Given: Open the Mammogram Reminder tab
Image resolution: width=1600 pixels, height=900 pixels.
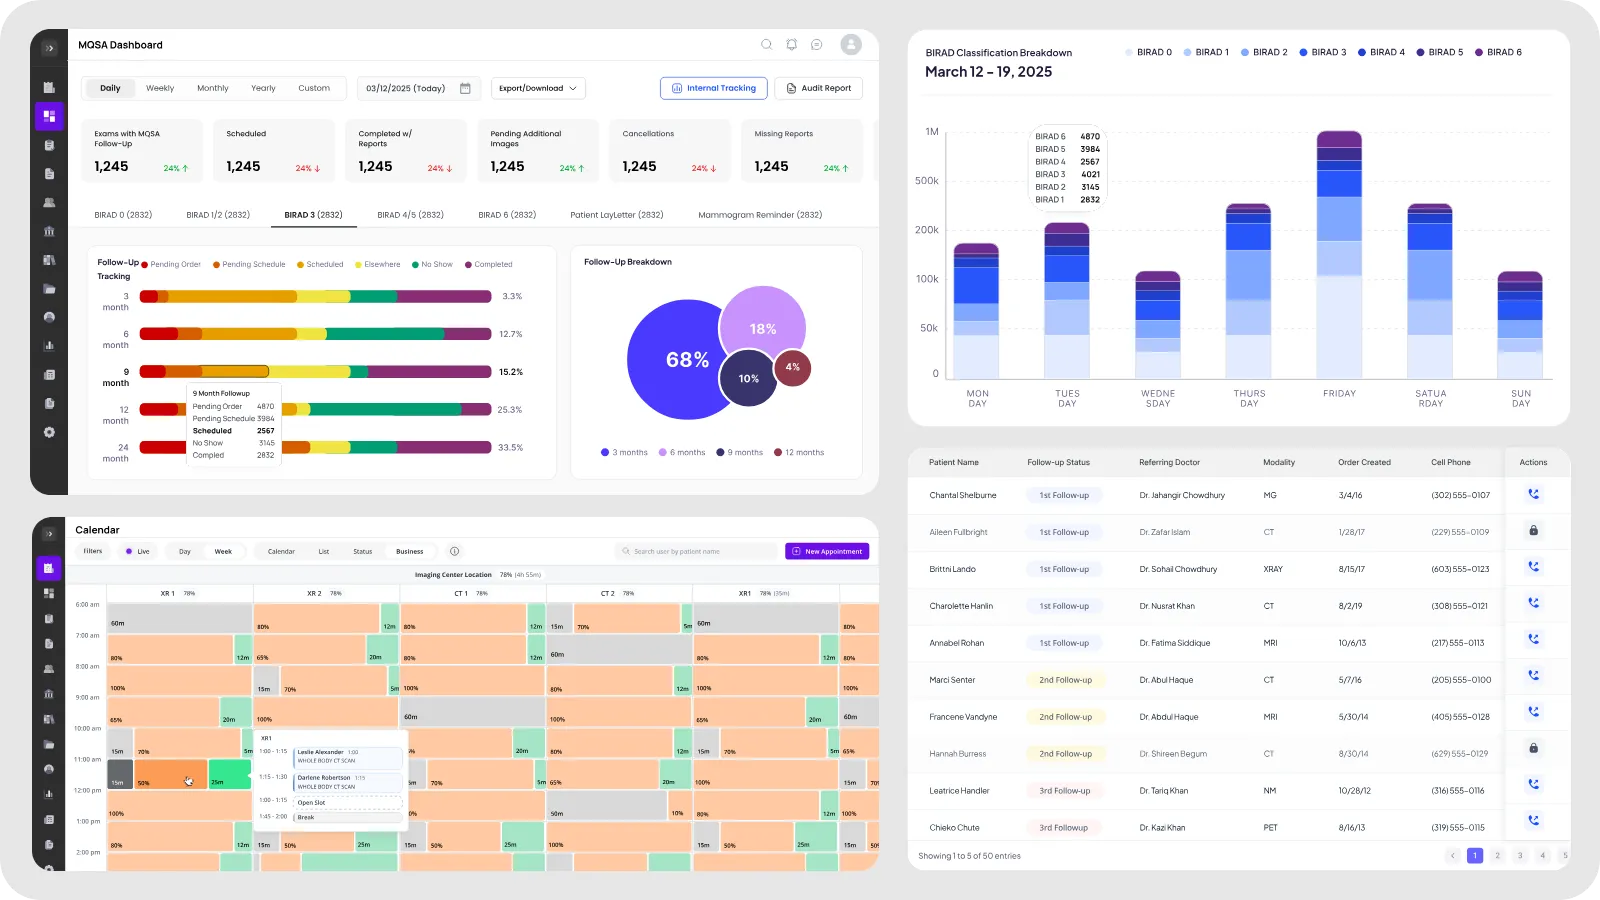Looking at the screenshot, I should pos(760,215).
